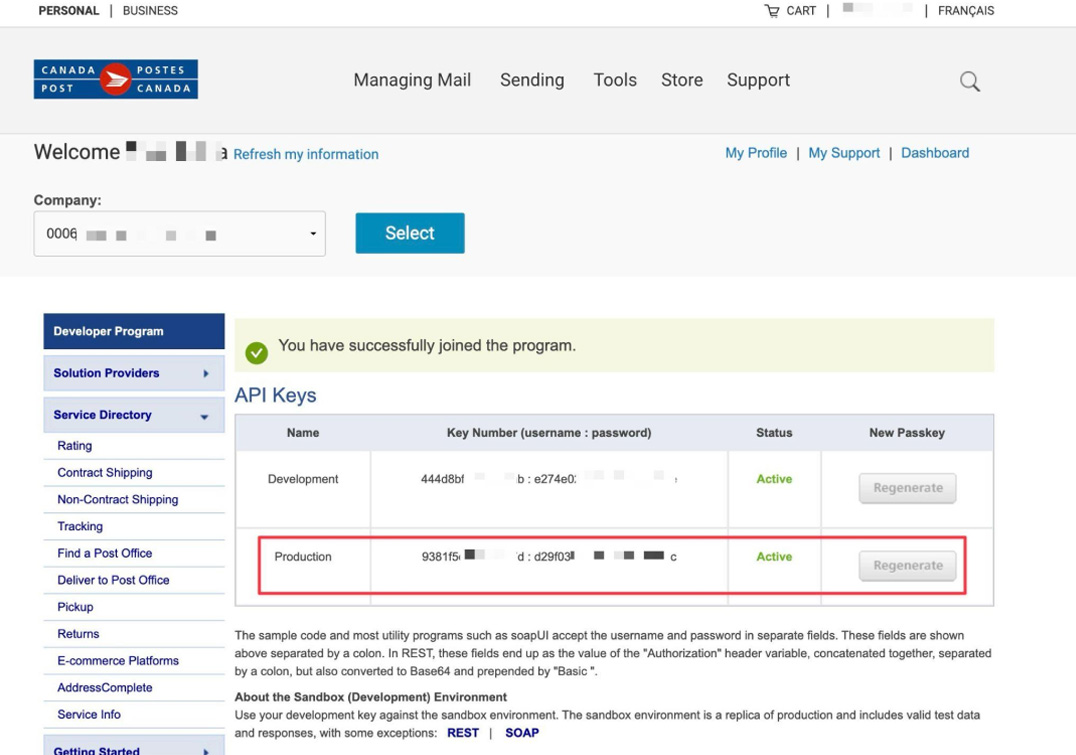The width and height of the screenshot is (1076, 755).
Task: Open the CART link
Action: (x=801, y=11)
